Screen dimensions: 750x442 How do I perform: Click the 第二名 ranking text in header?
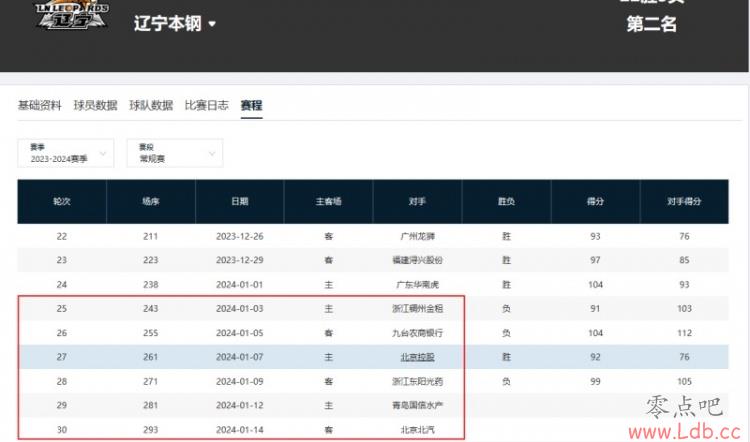tap(652, 23)
